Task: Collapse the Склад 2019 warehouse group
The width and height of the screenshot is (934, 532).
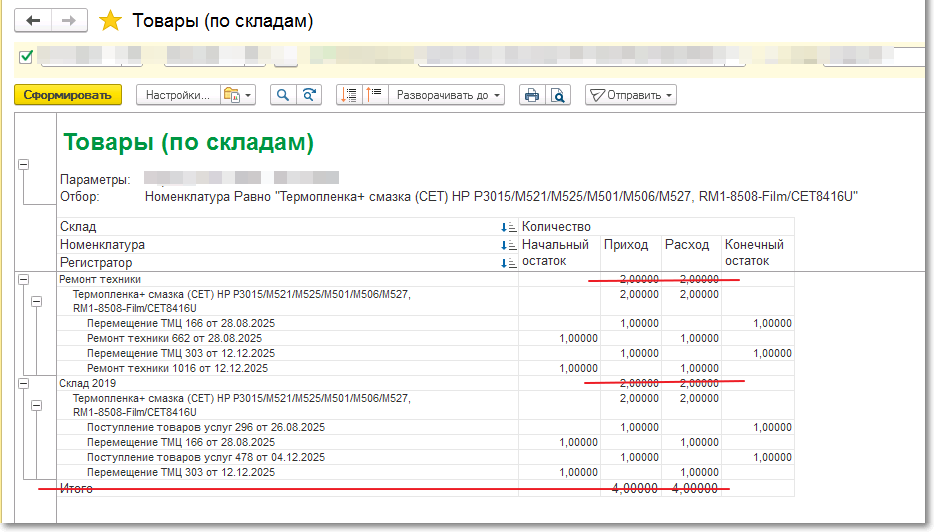Action: (x=23, y=383)
